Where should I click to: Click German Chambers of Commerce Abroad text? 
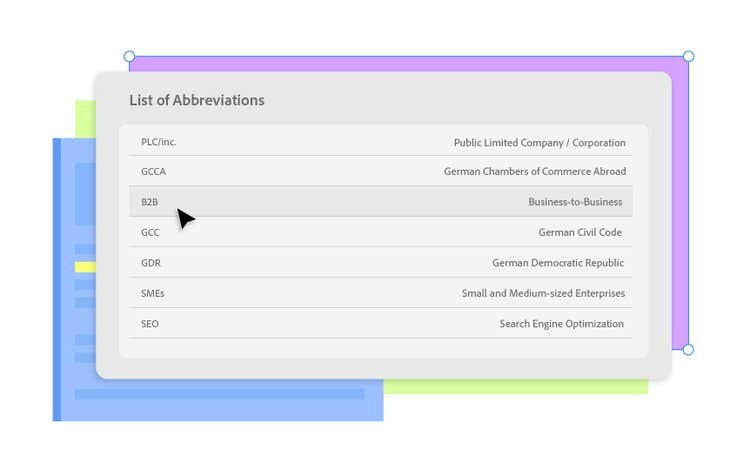pos(535,171)
